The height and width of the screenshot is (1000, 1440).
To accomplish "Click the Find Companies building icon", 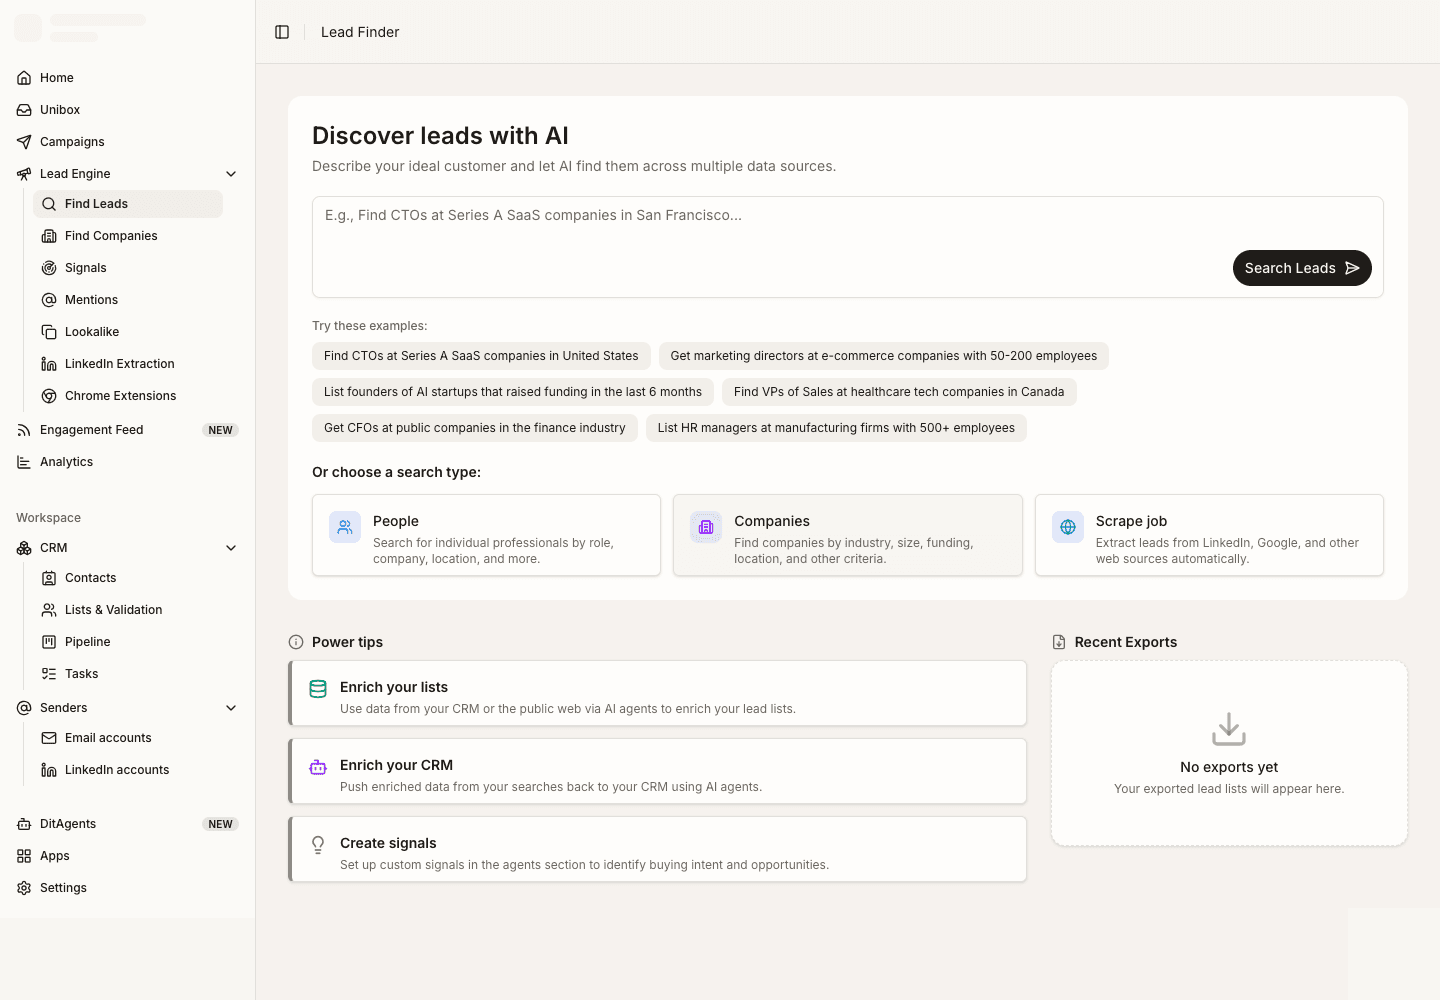I will (49, 236).
